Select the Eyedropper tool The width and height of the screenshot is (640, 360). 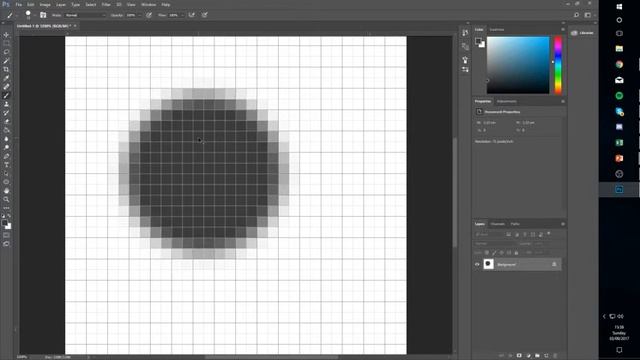(x=6, y=78)
